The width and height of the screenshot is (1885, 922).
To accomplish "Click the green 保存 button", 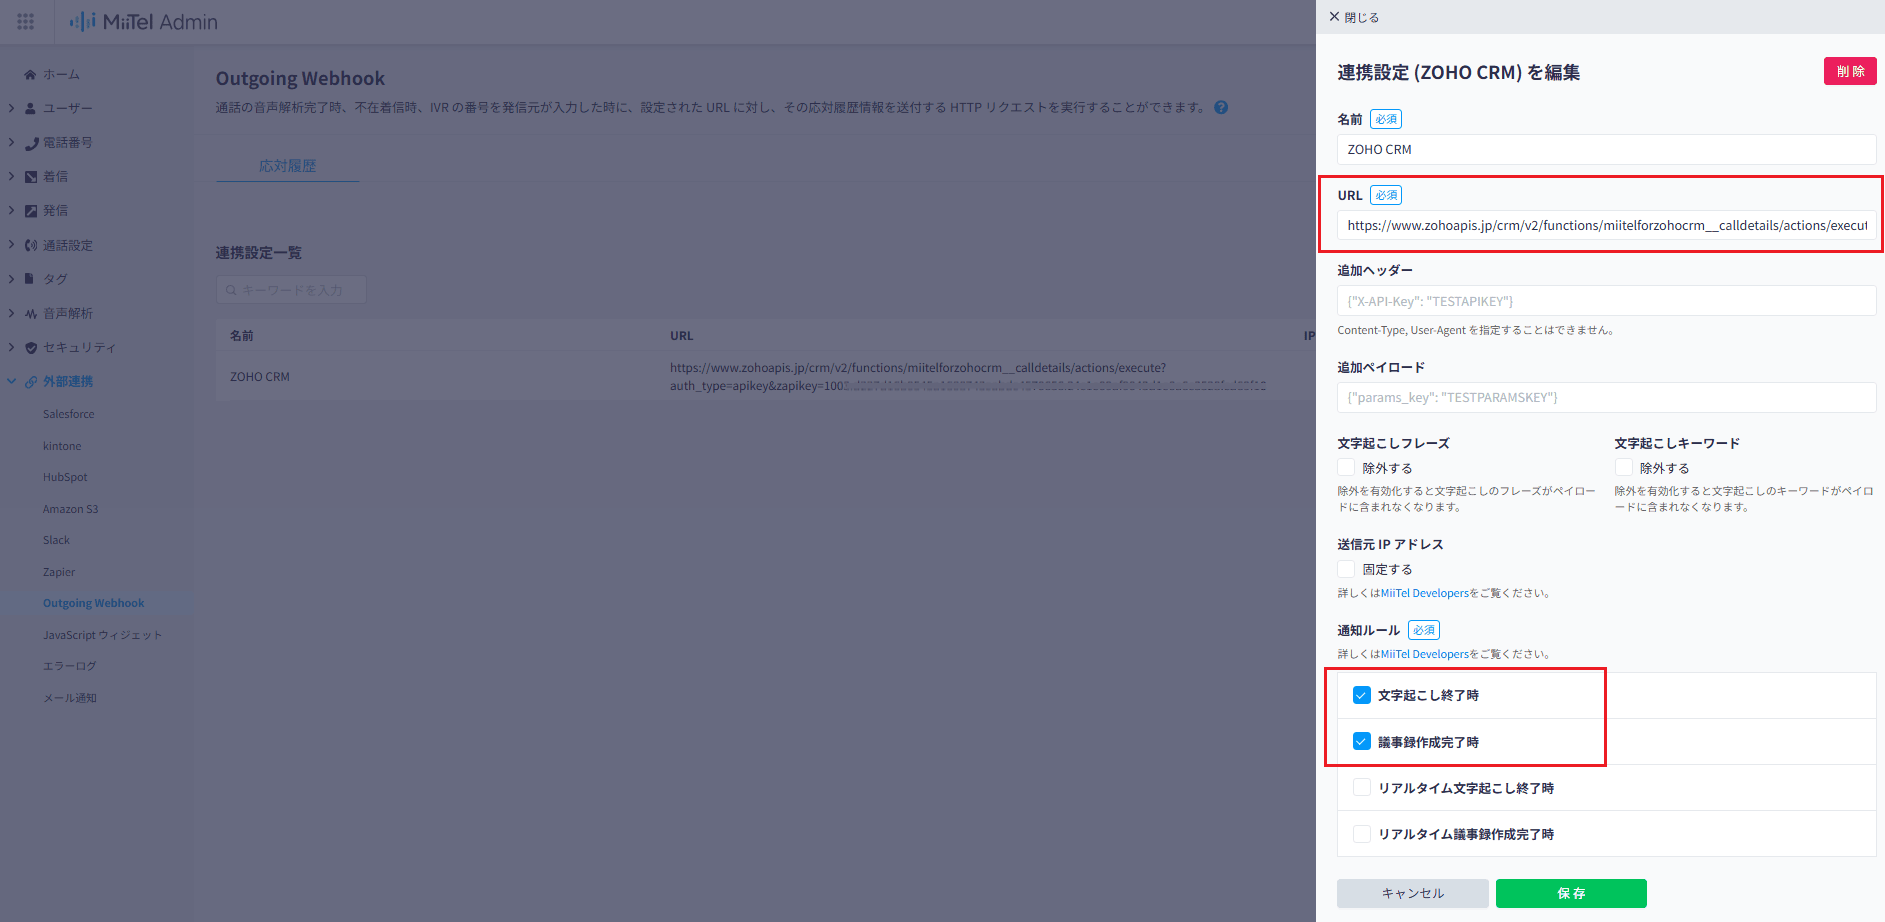I will [1571, 893].
